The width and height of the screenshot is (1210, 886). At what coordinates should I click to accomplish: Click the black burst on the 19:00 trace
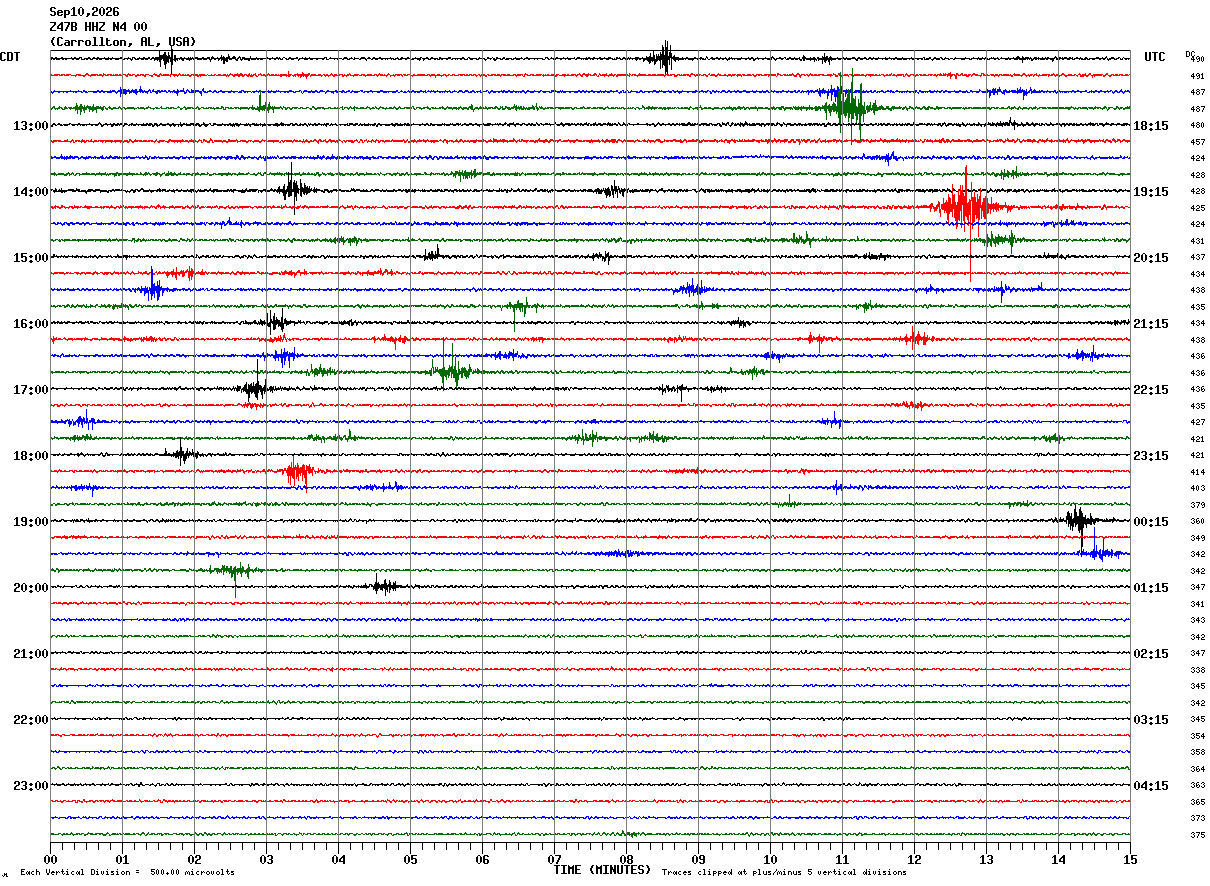coord(1079,521)
